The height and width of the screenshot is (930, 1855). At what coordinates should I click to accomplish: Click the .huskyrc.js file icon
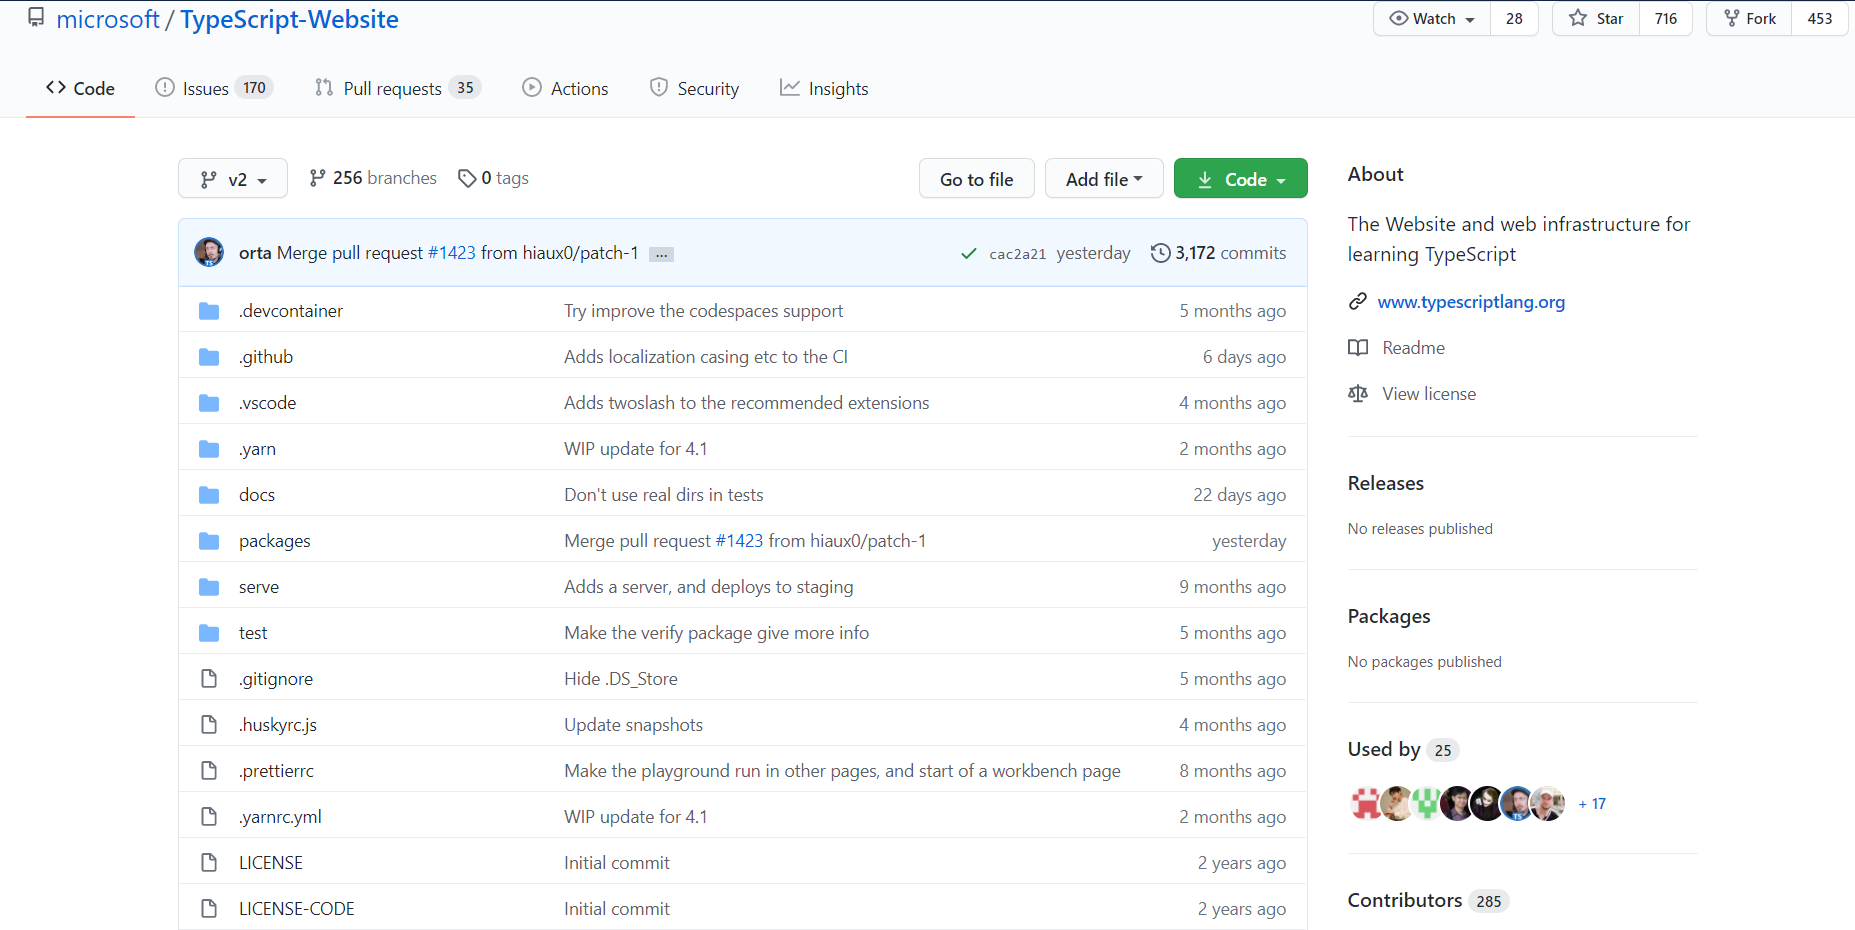(209, 725)
